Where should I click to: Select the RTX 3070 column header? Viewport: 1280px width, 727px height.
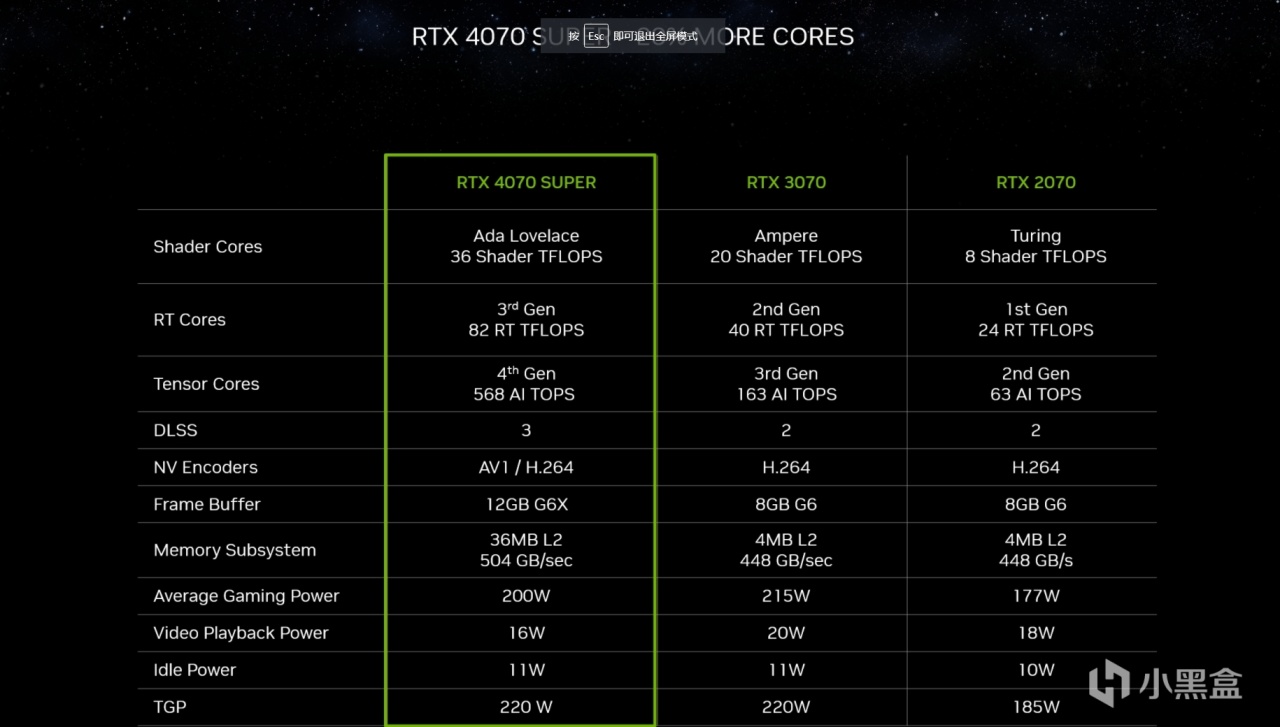[786, 182]
